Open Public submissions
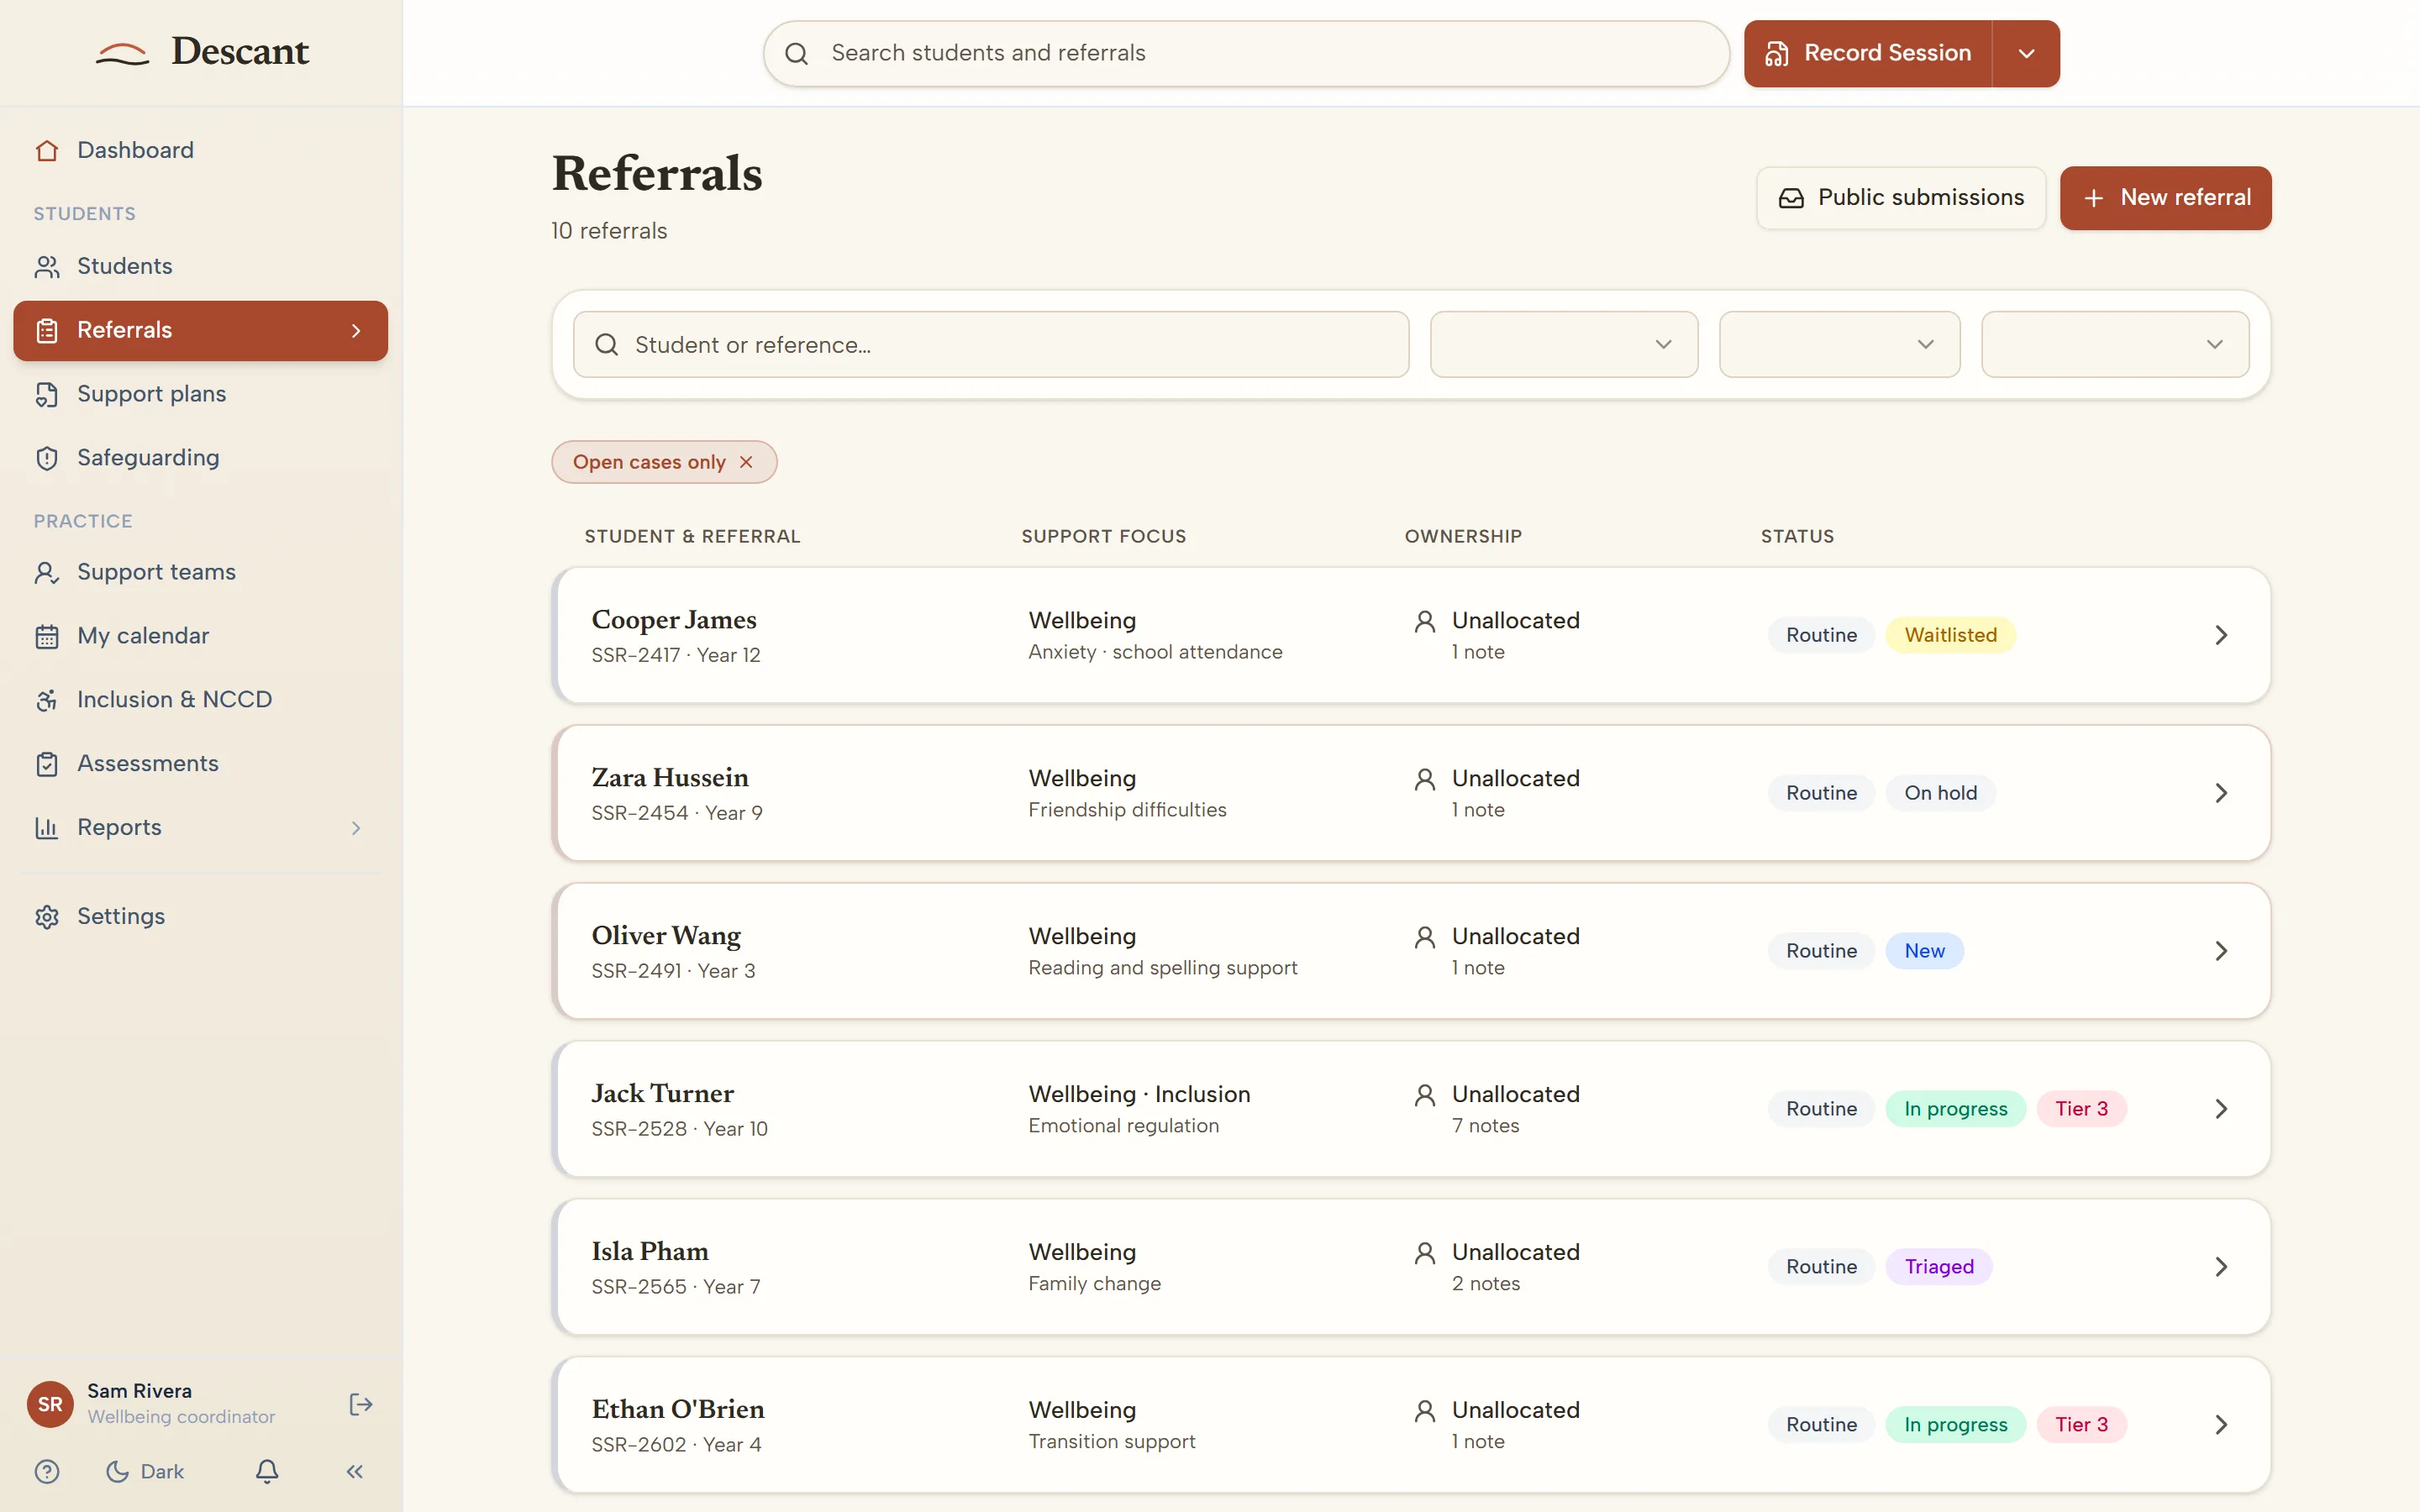2420x1512 pixels. coord(1901,198)
